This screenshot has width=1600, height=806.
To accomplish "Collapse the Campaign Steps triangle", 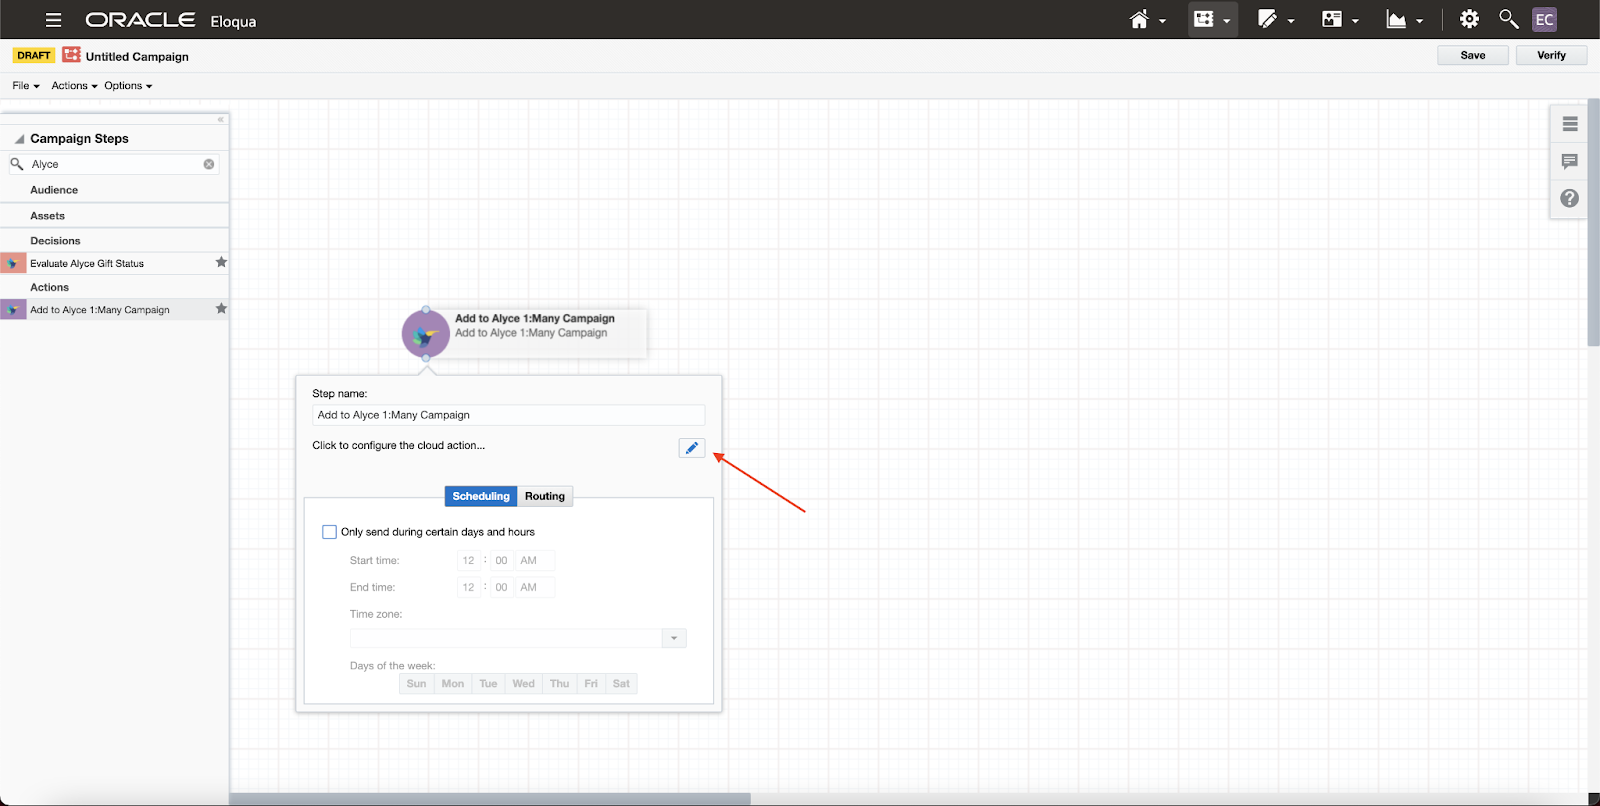I will click(x=19, y=139).
